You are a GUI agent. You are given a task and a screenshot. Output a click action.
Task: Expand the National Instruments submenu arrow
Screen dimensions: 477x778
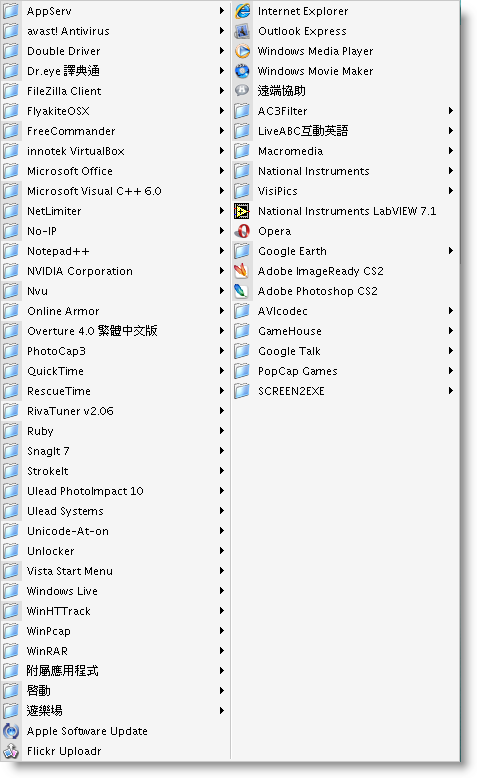click(x=451, y=171)
